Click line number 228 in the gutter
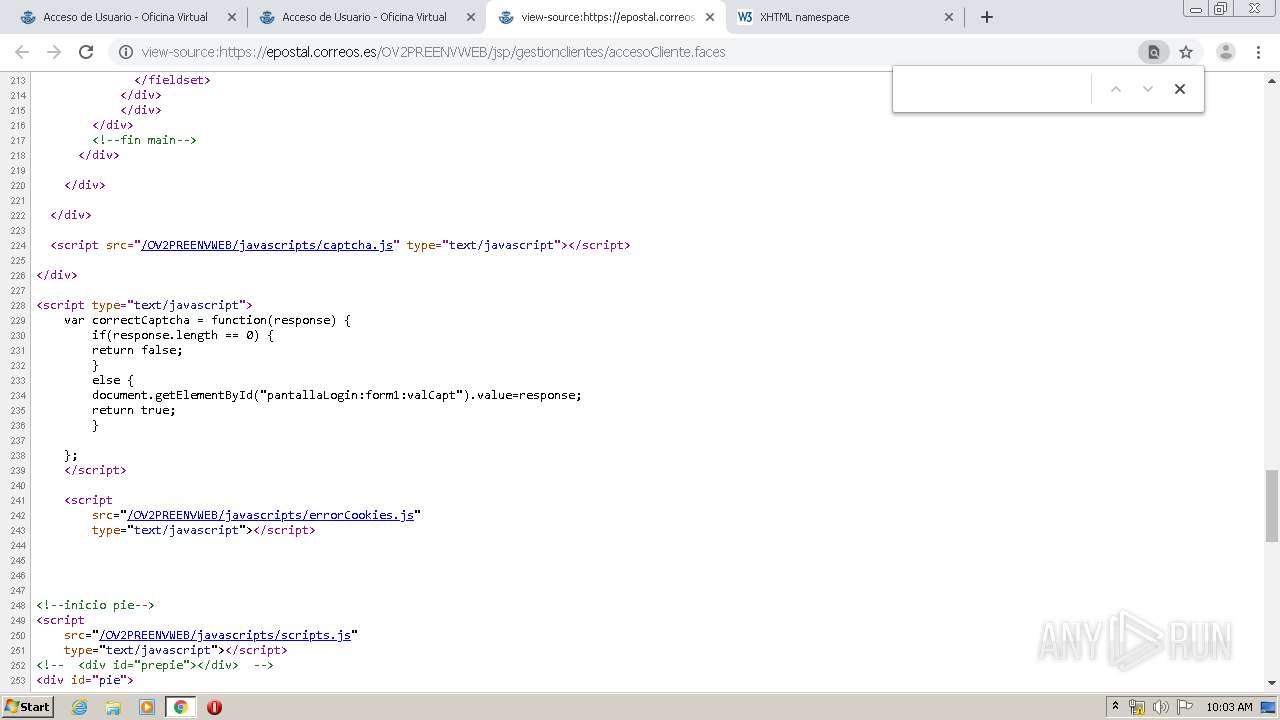 click(x=17, y=305)
